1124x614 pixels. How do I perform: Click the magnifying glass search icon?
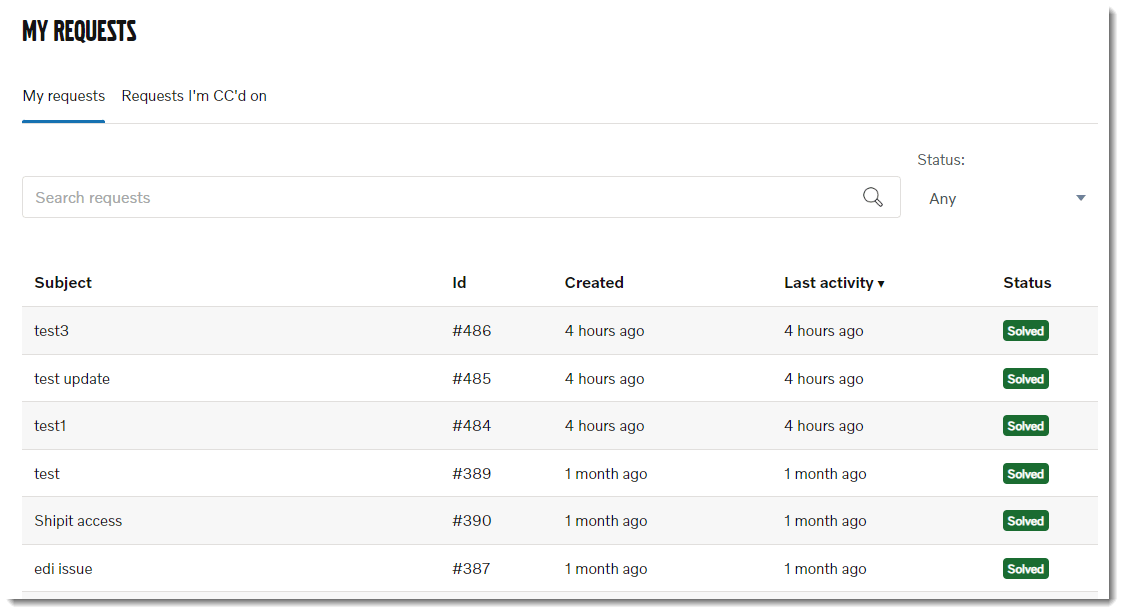click(x=873, y=197)
